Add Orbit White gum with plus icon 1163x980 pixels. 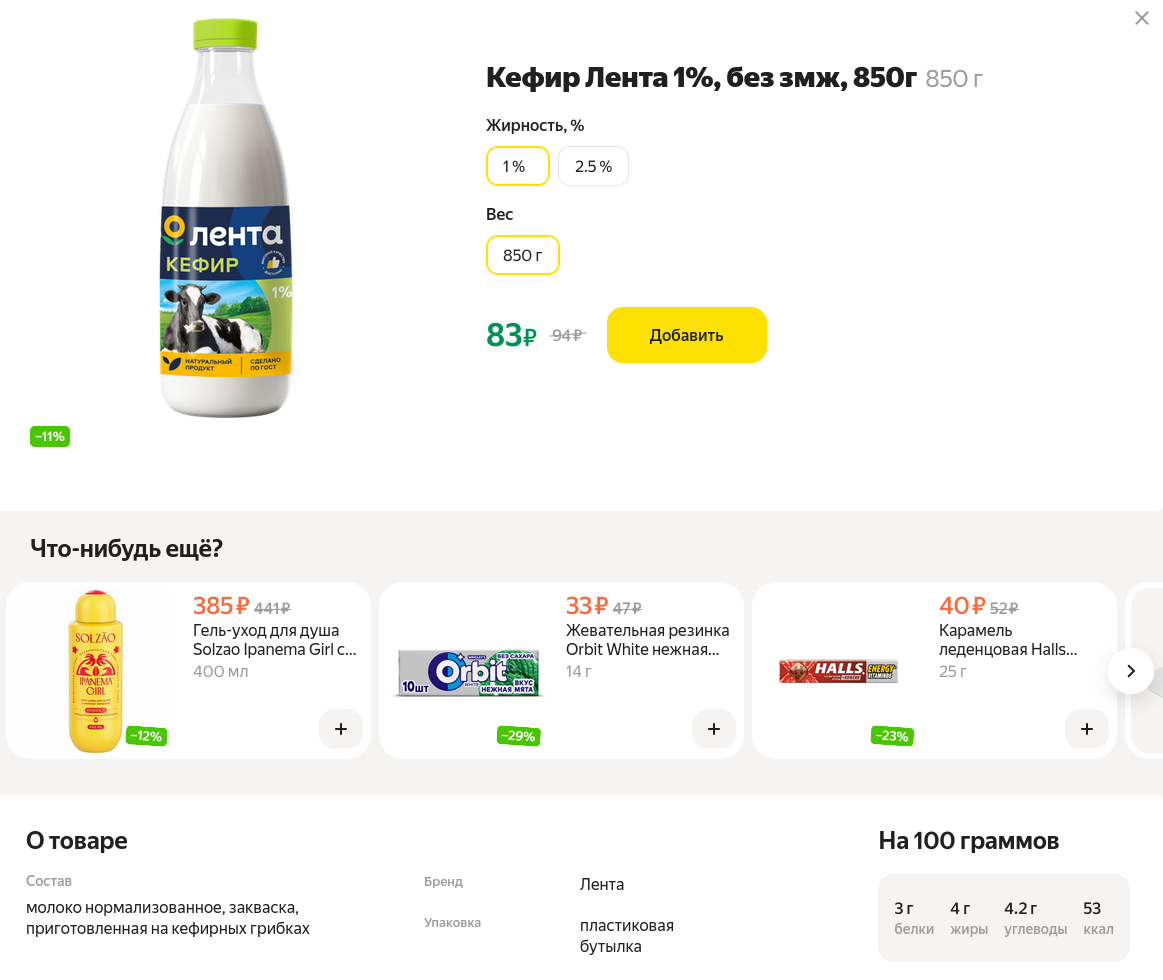(714, 729)
